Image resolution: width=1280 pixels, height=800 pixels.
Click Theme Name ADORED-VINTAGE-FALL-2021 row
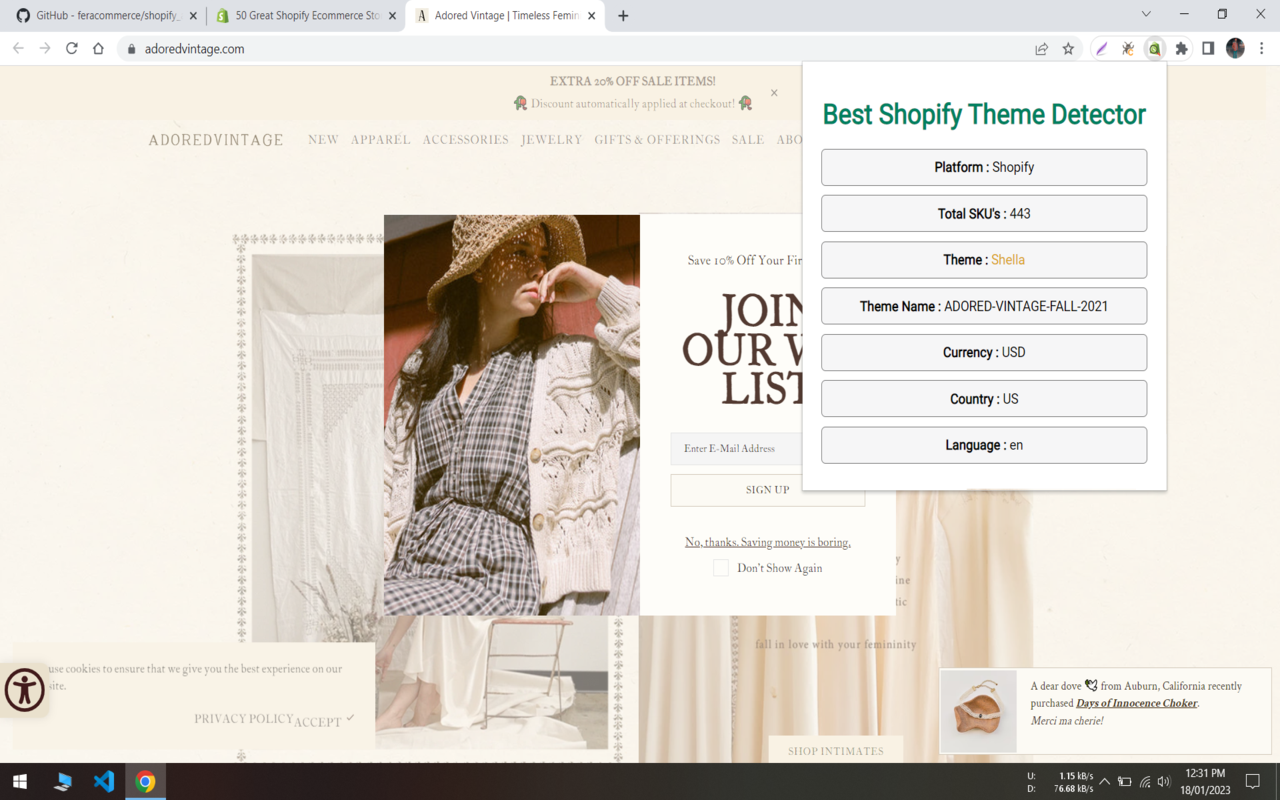point(984,306)
